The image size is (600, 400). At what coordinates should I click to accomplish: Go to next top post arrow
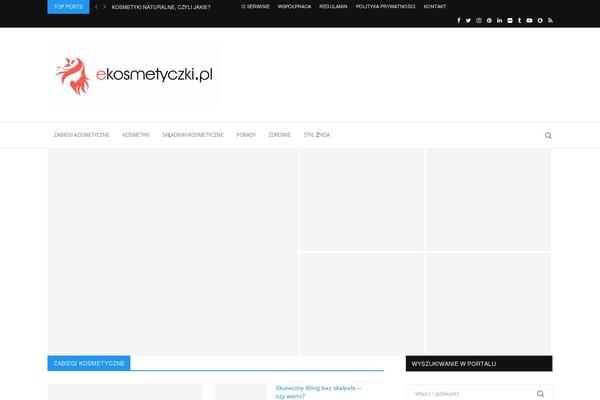pos(104,7)
